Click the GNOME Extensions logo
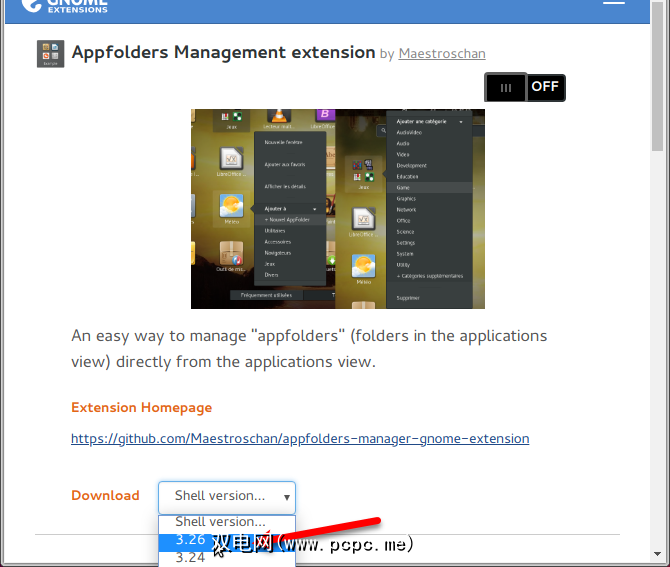The image size is (670, 567). [x=65, y=6]
